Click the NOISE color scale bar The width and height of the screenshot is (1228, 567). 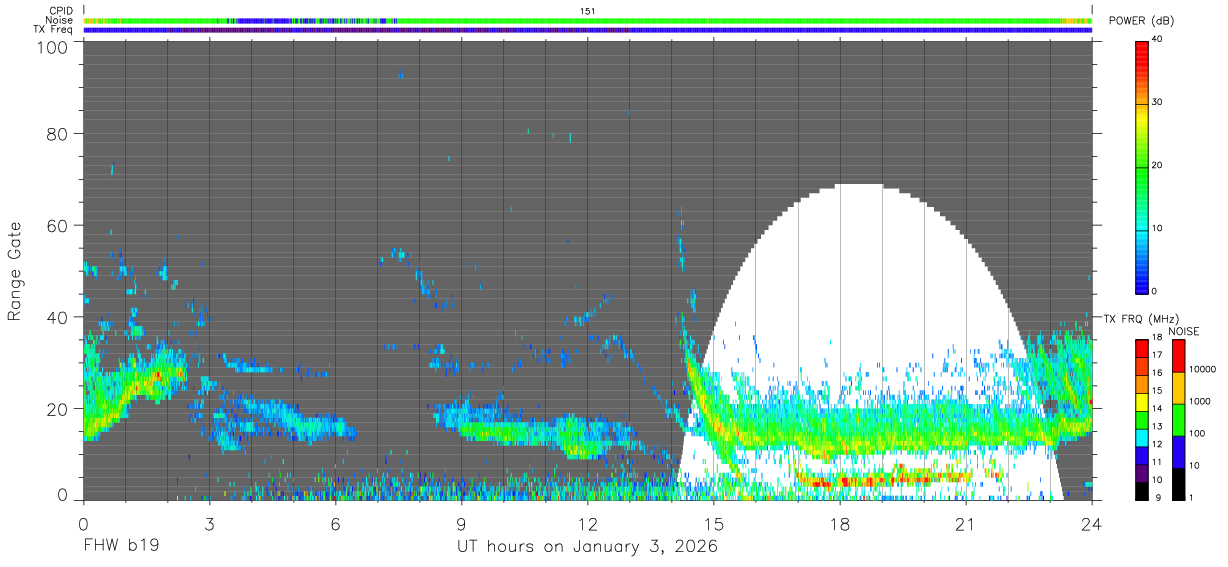(x=1178, y=420)
